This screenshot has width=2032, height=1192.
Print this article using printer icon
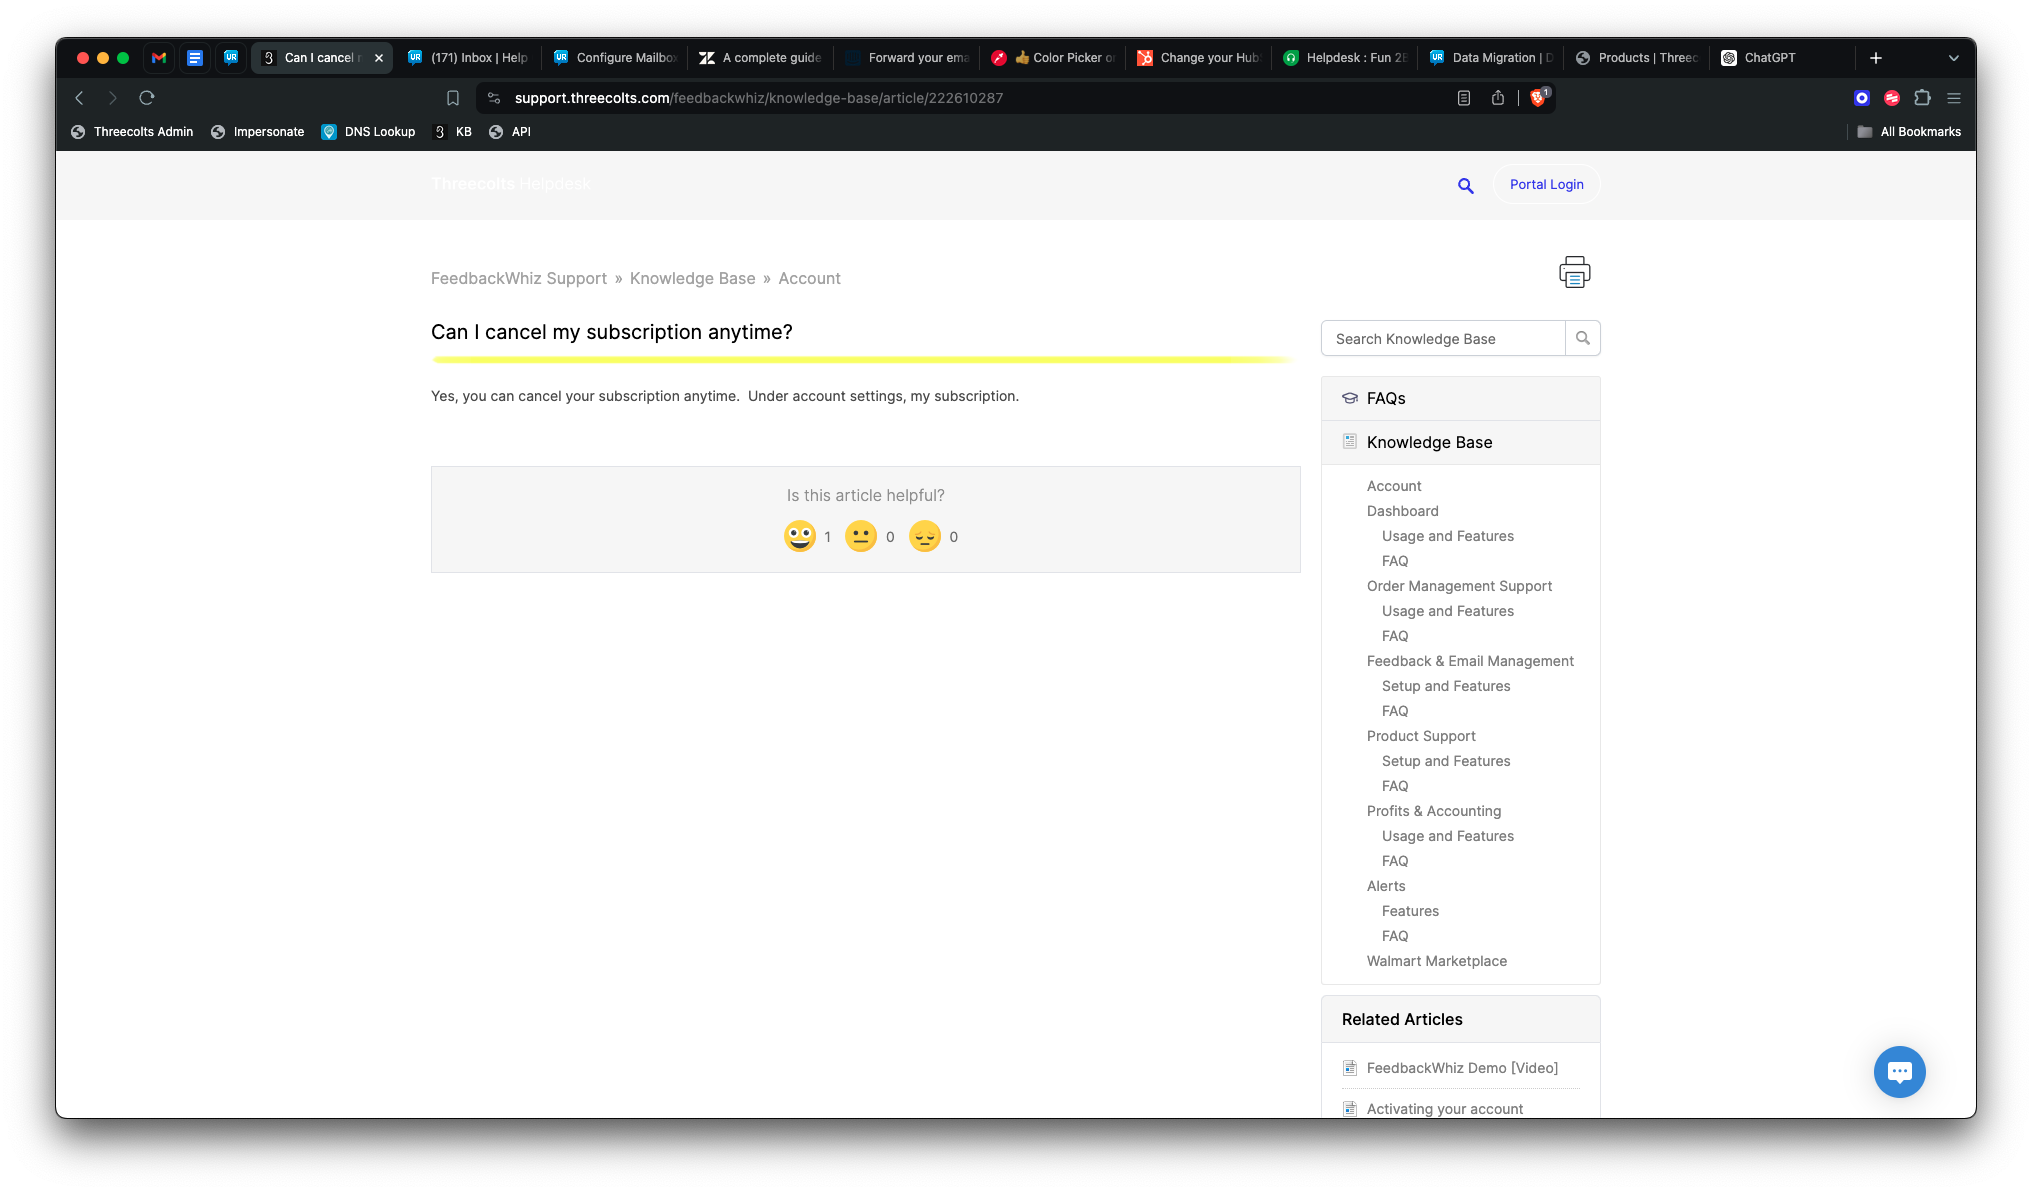coord(1575,272)
